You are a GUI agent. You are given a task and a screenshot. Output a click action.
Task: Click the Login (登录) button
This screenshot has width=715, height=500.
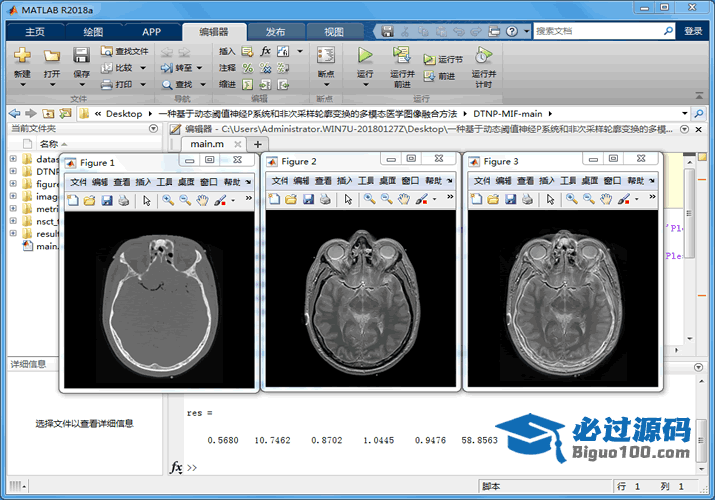pos(693,31)
